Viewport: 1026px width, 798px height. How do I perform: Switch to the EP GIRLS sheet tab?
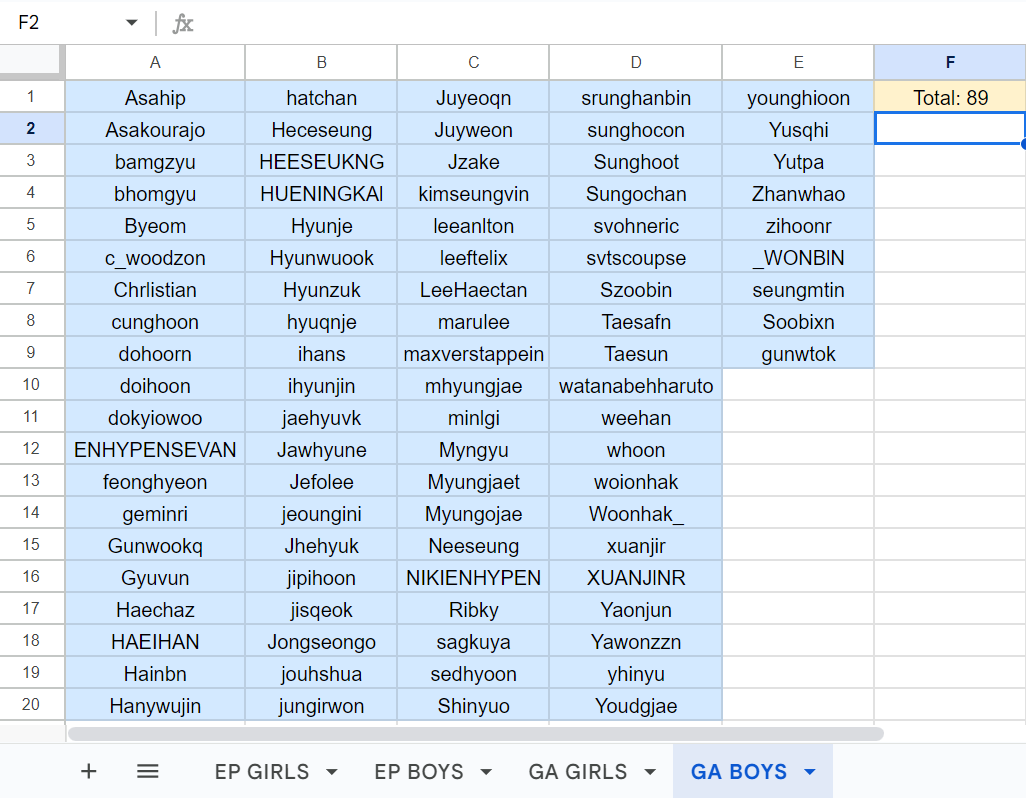(262, 772)
